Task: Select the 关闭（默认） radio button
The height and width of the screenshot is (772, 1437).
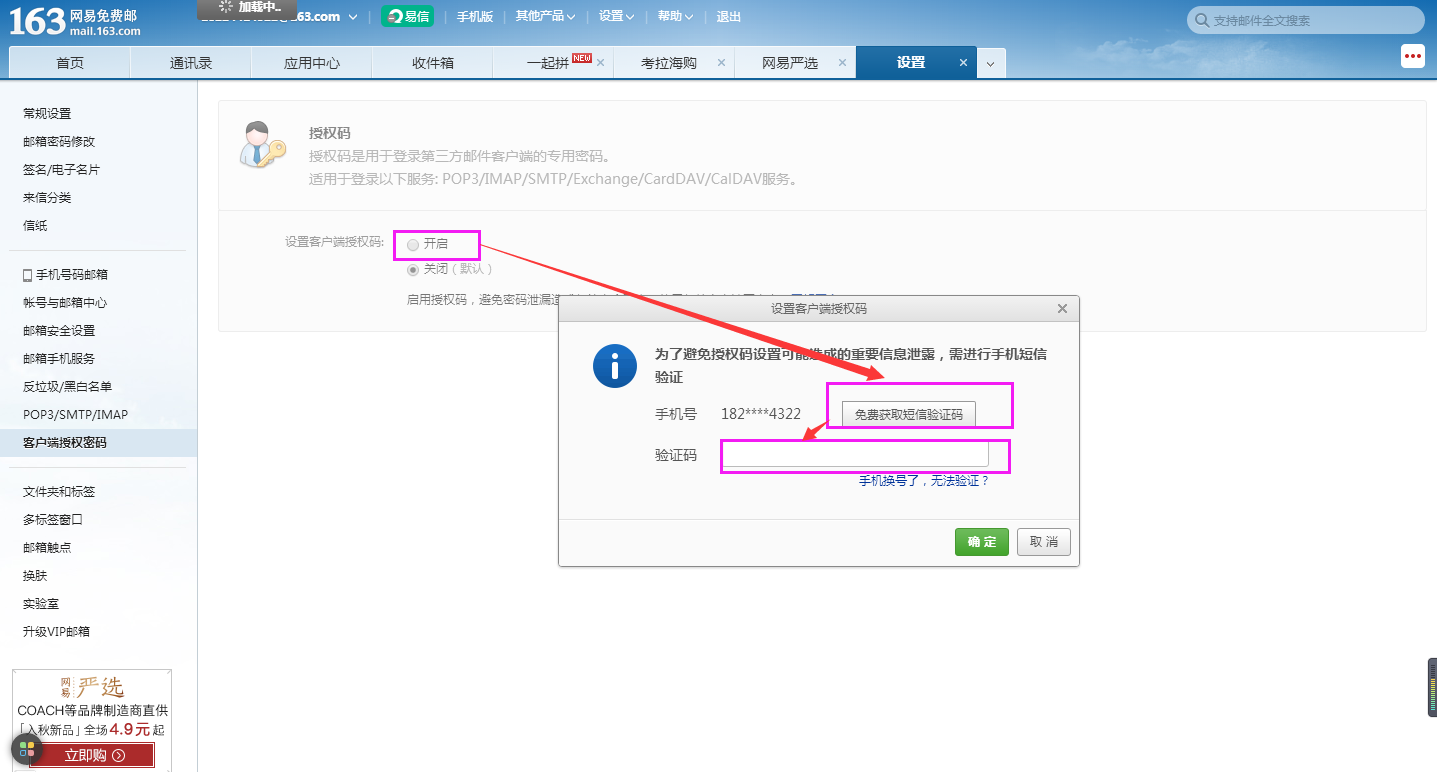Action: (413, 270)
